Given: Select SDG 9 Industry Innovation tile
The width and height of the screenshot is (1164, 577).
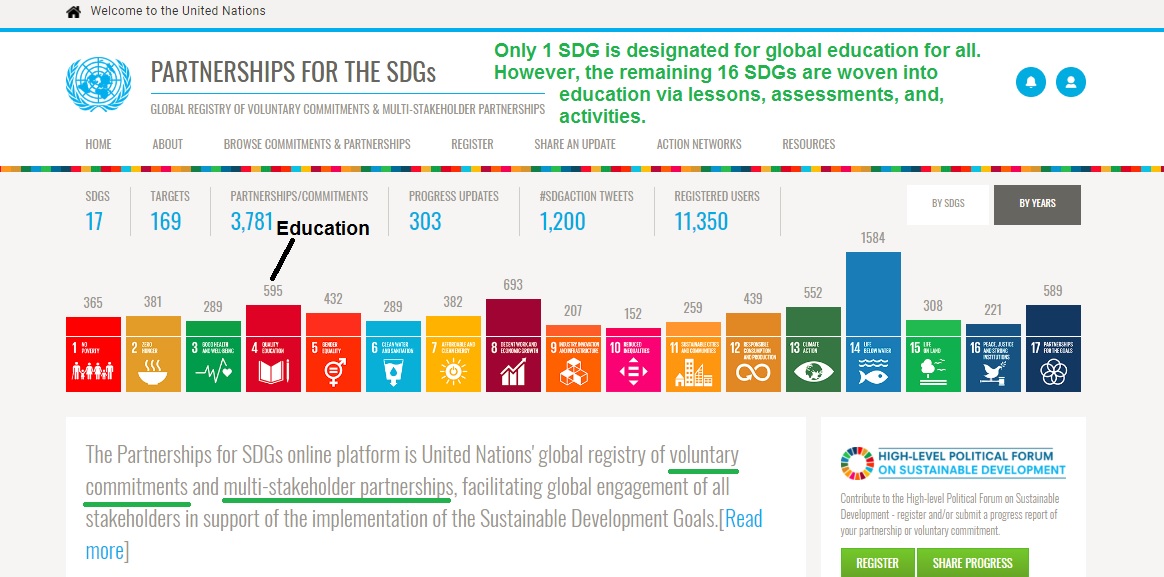Looking at the screenshot, I should tap(573, 363).
